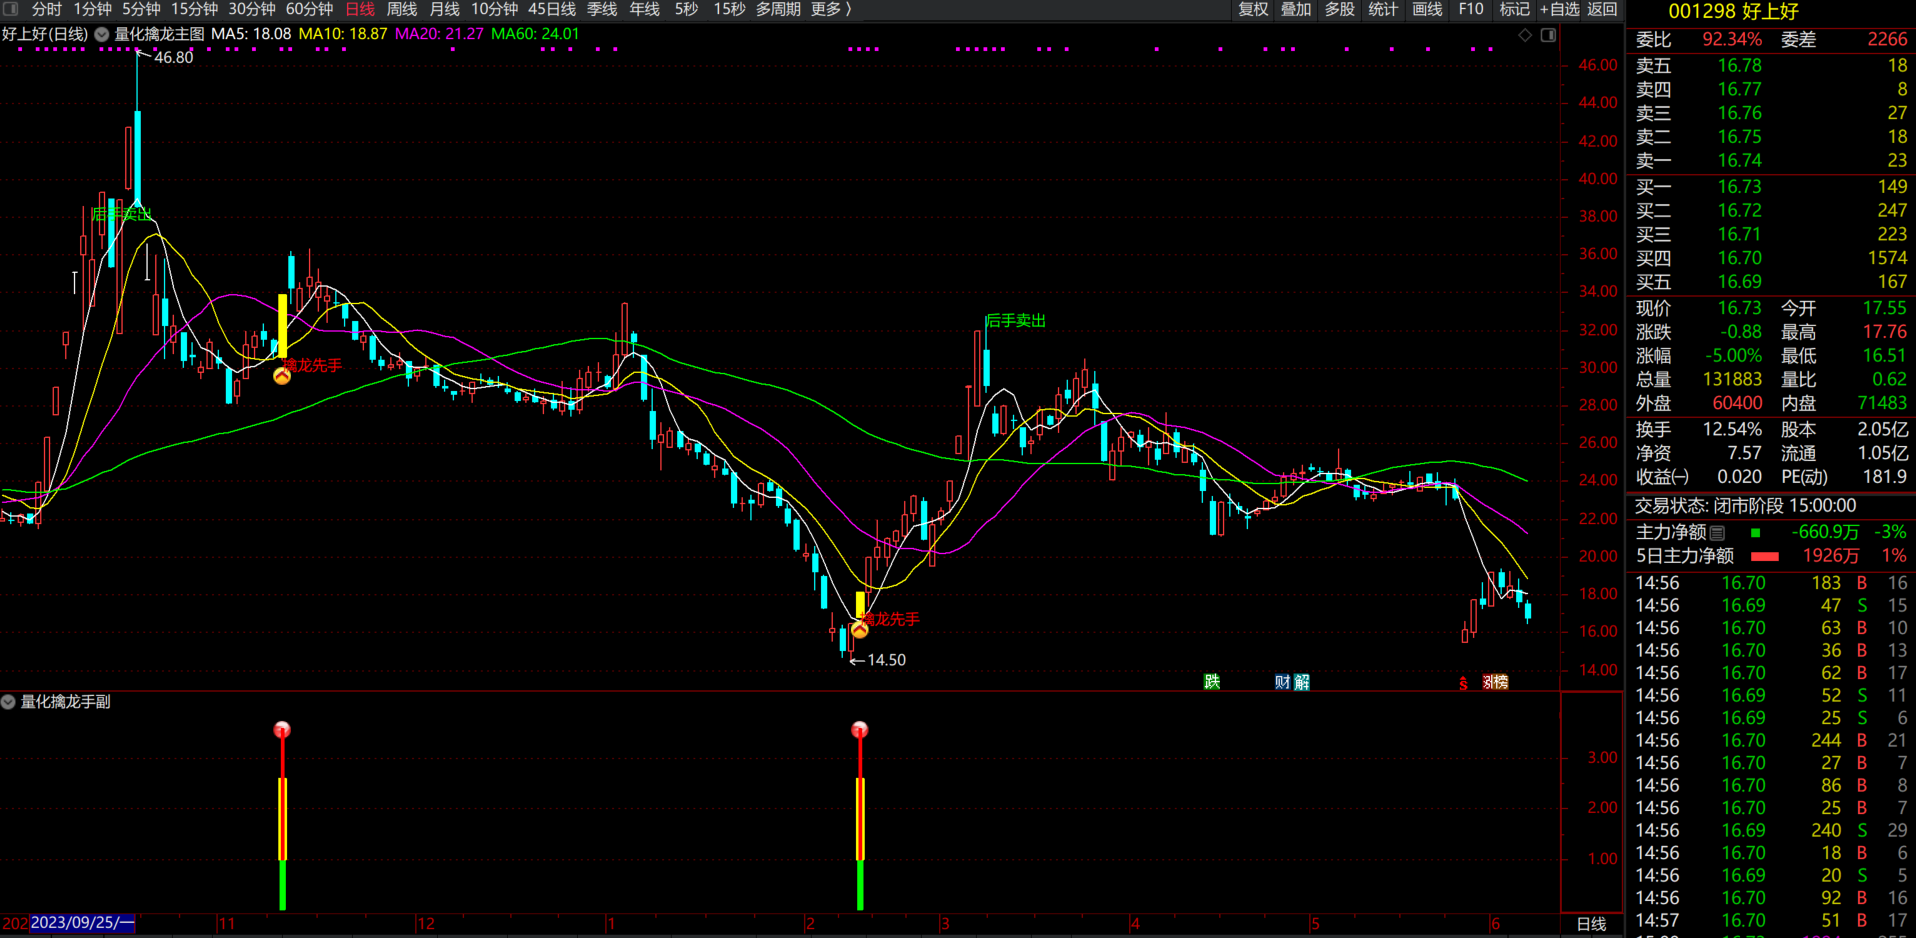The width and height of the screenshot is (1916, 938).
Task: Select the 年线 yearly period
Action: (645, 9)
